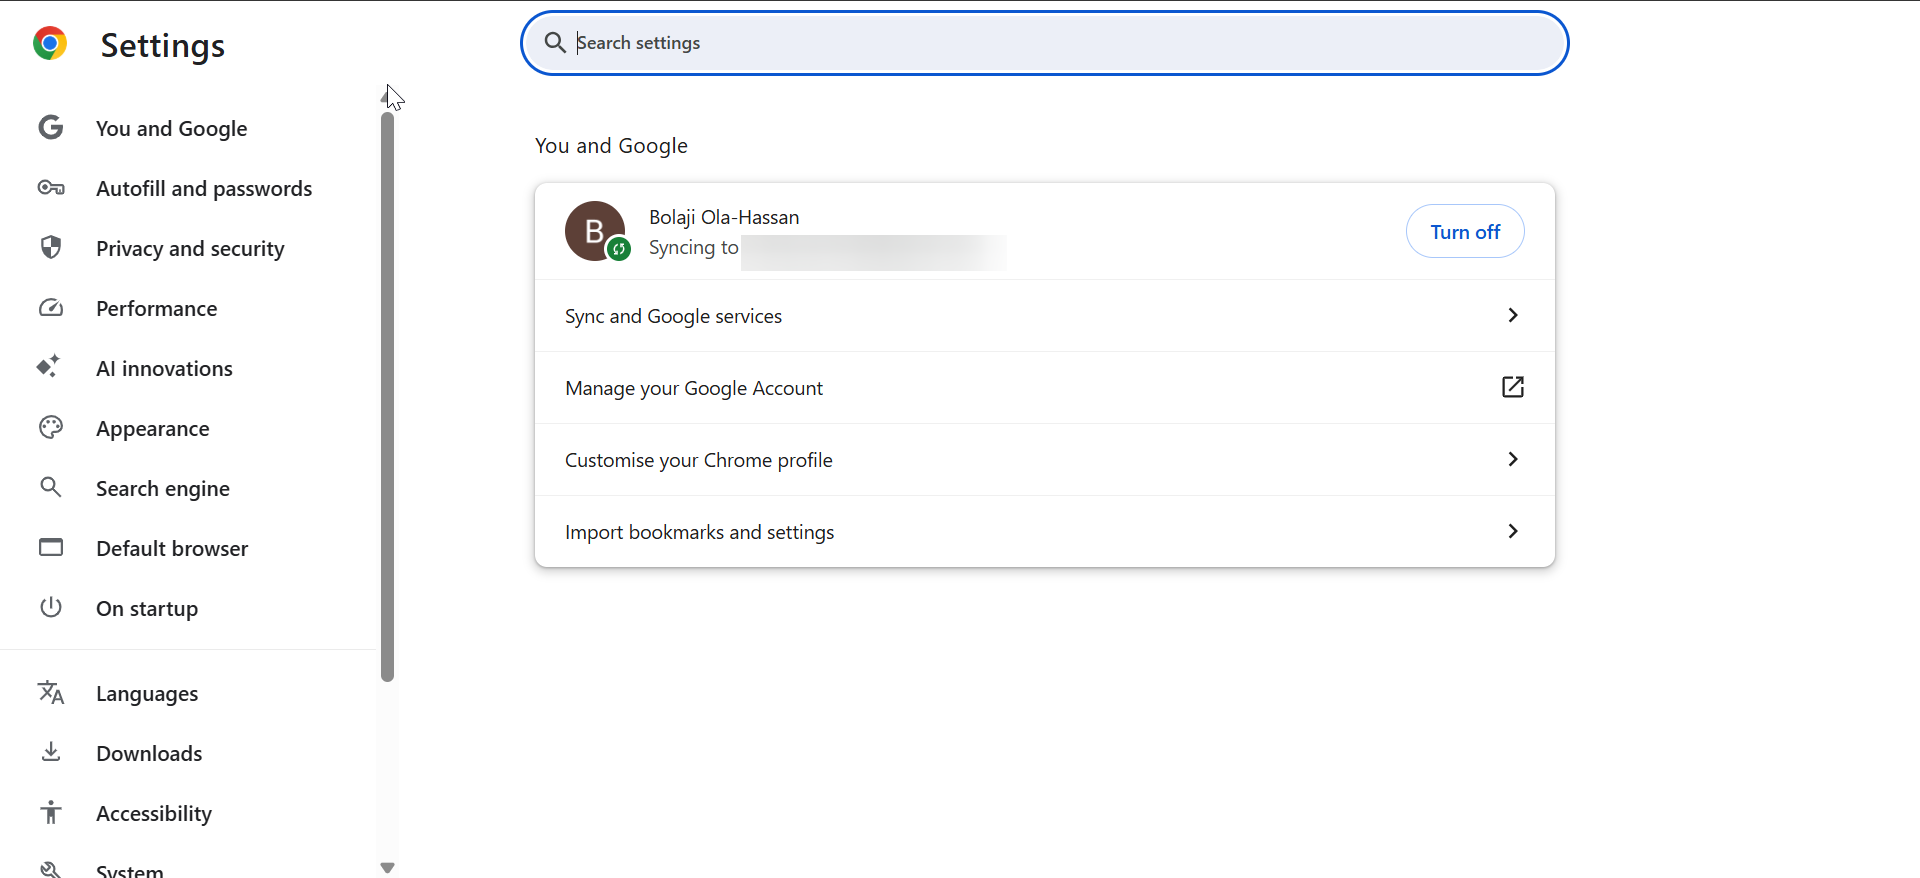This screenshot has width=1920, height=878.
Task: Click the speedometer Performance icon
Action: point(51,308)
